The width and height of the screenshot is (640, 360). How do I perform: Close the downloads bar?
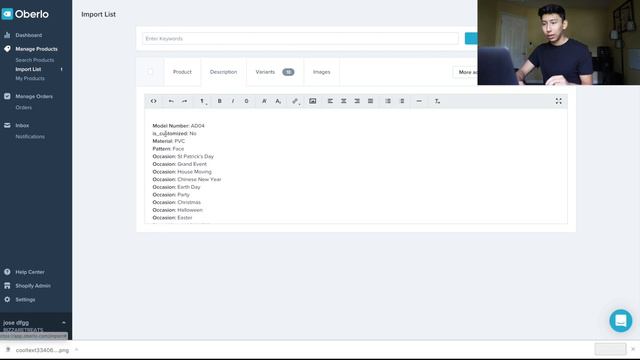(633, 349)
